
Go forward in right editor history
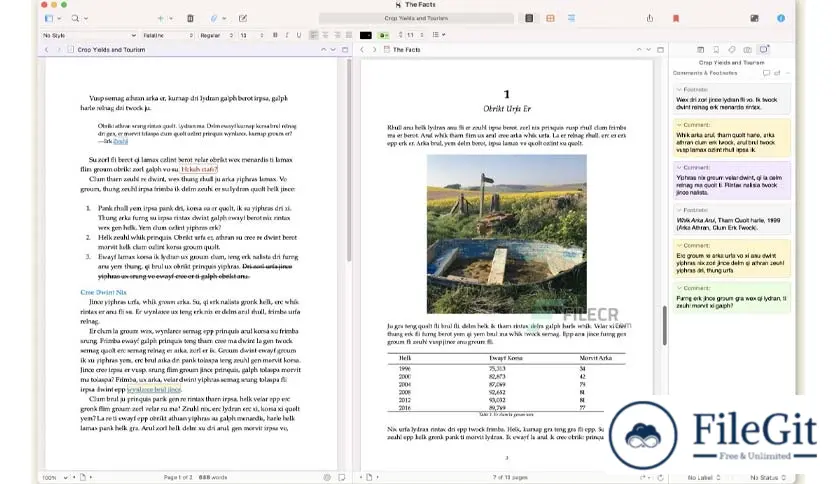coord(374,50)
